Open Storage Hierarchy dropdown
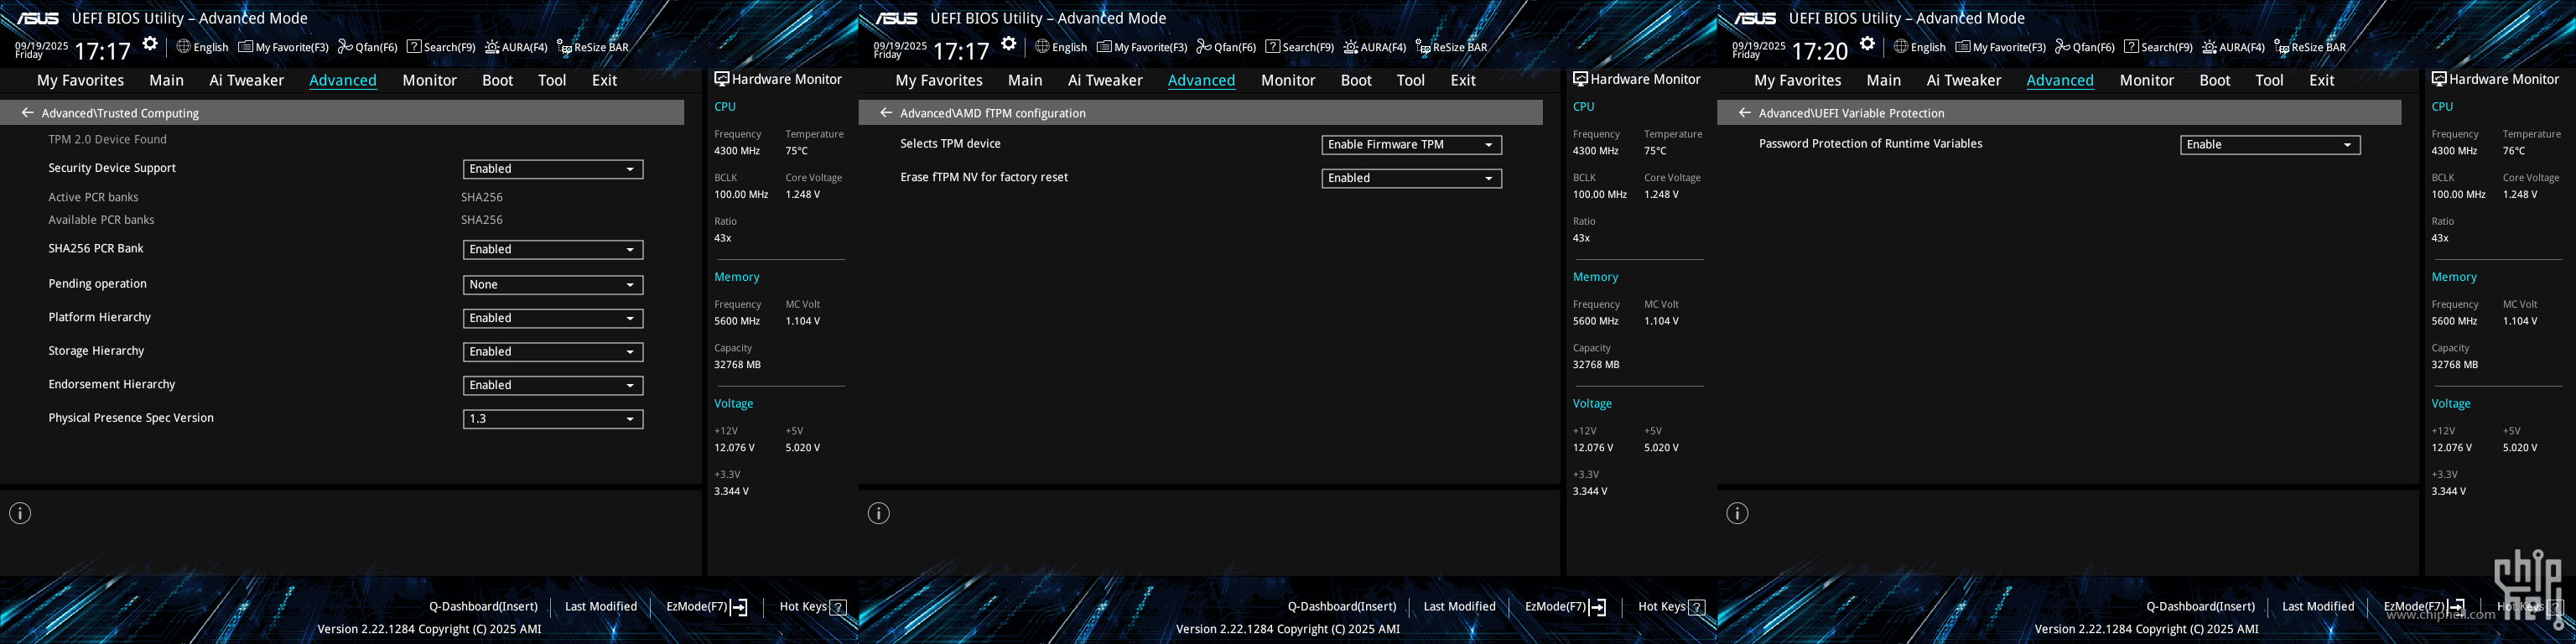2576x644 pixels. (552, 351)
